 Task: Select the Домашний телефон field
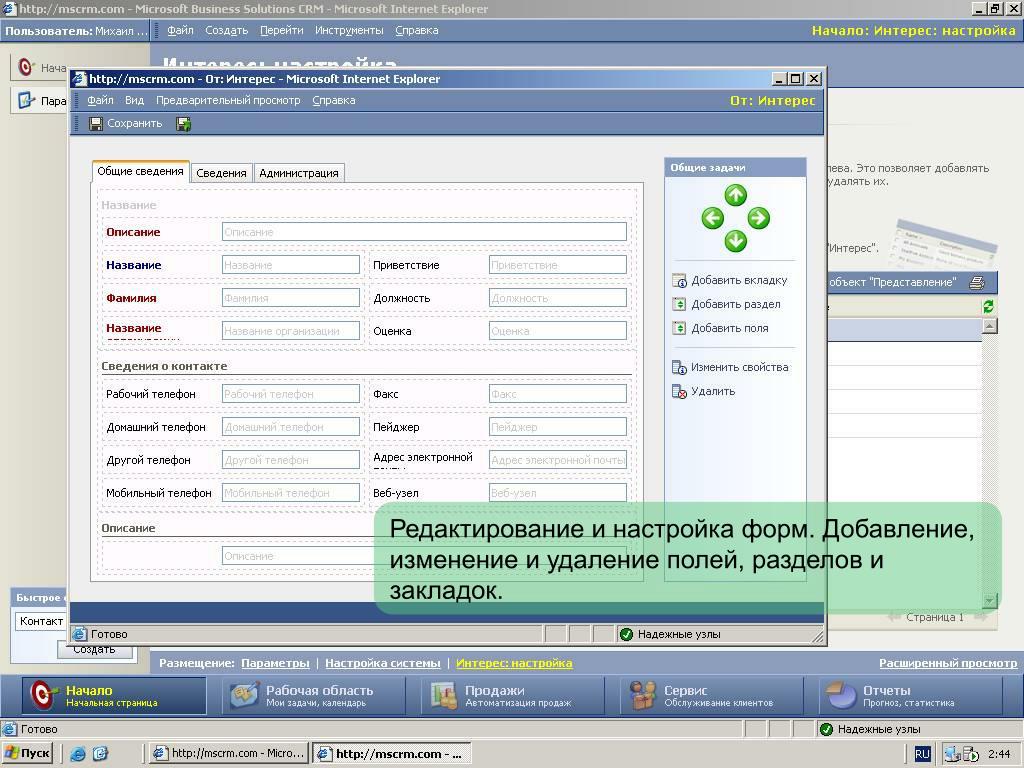pyautogui.click(x=291, y=427)
